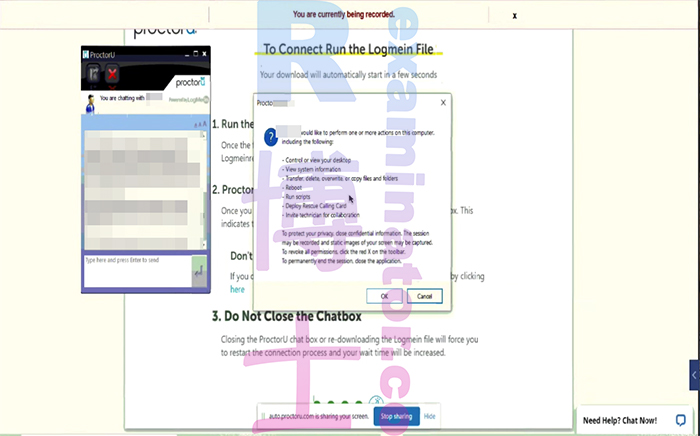Screen dimensions: 700x436
Task: Click 'Deploy Rescue Calling Card' line
Action: click(x=315, y=206)
